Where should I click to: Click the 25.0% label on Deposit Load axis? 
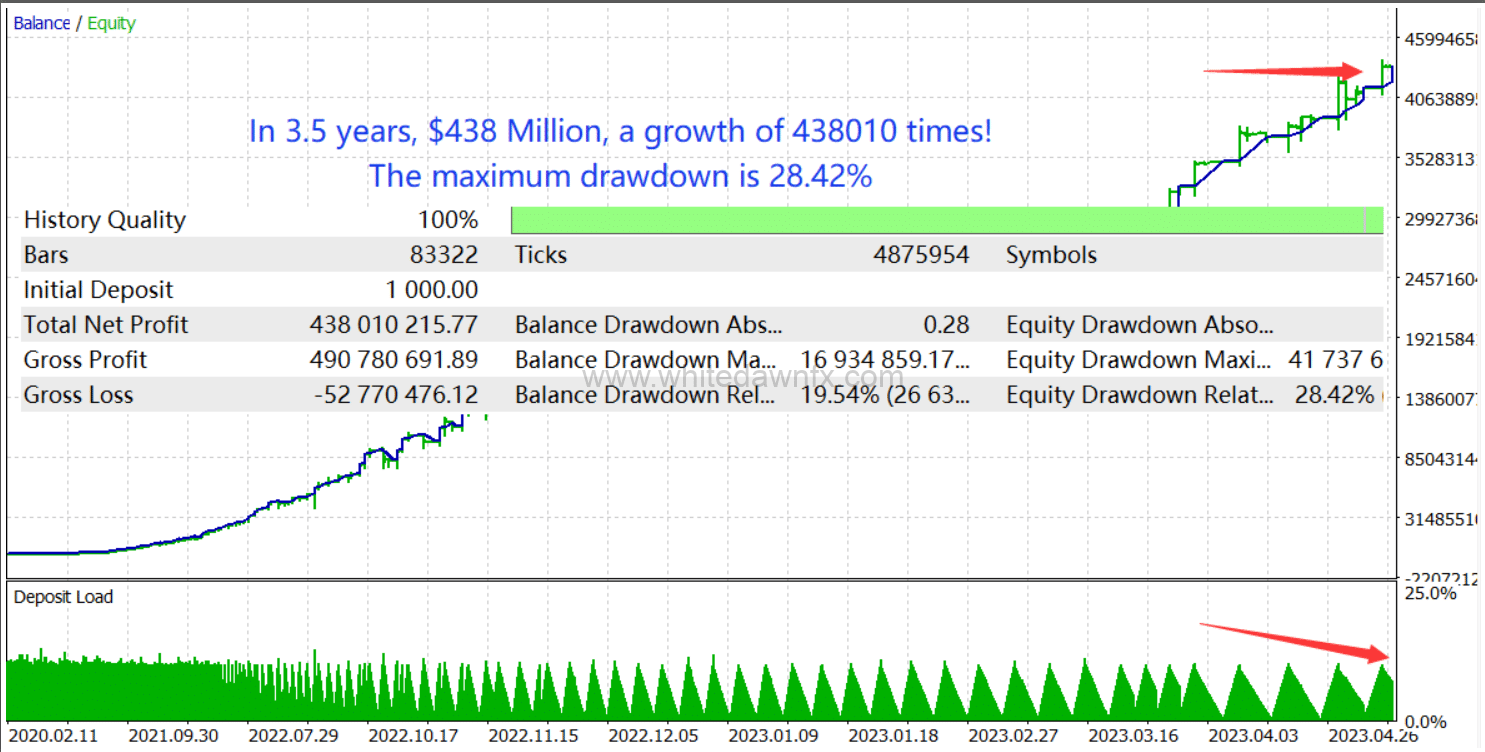point(1431,593)
